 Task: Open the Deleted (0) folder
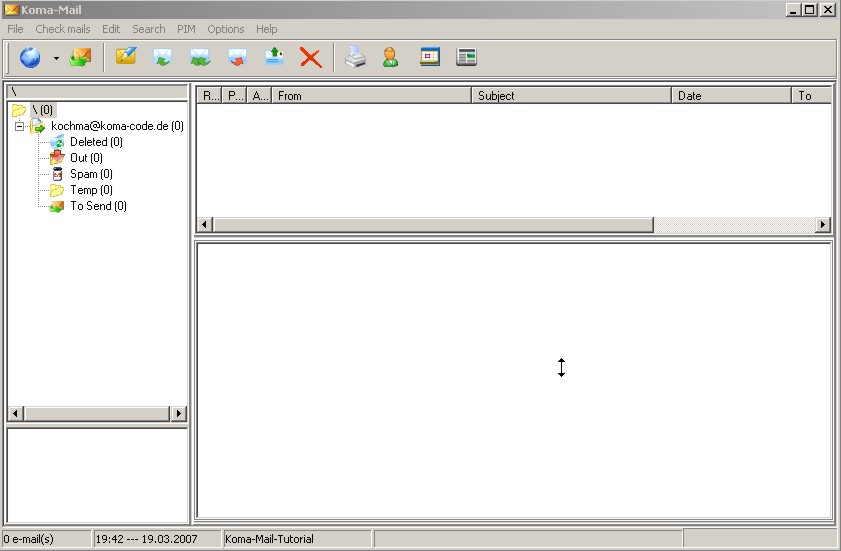(x=97, y=142)
